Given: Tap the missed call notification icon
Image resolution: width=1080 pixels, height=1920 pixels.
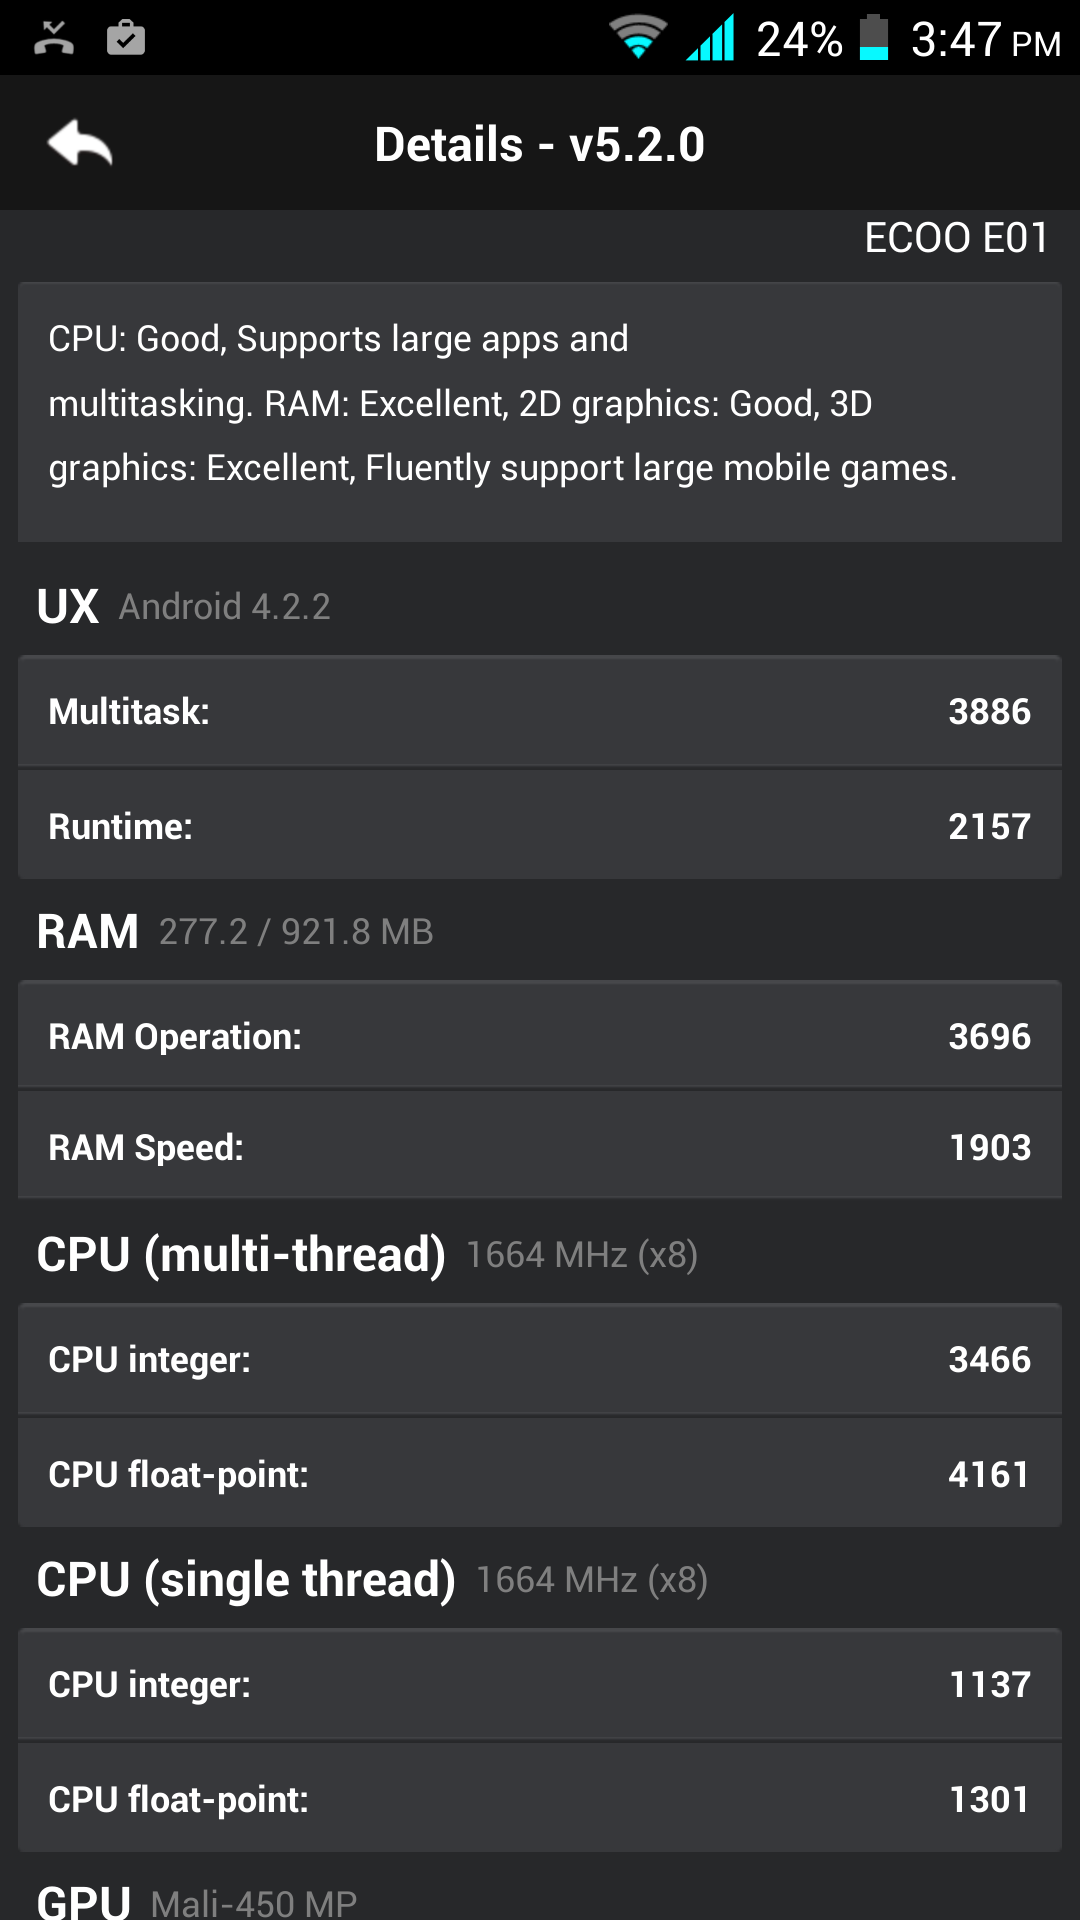Looking at the screenshot, I should coord(54,38).
